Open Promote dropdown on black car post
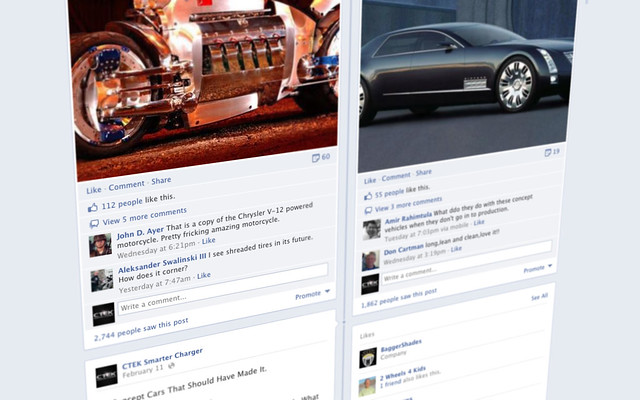The width and height of the screenshot is (640, 400). click(538, 269)
